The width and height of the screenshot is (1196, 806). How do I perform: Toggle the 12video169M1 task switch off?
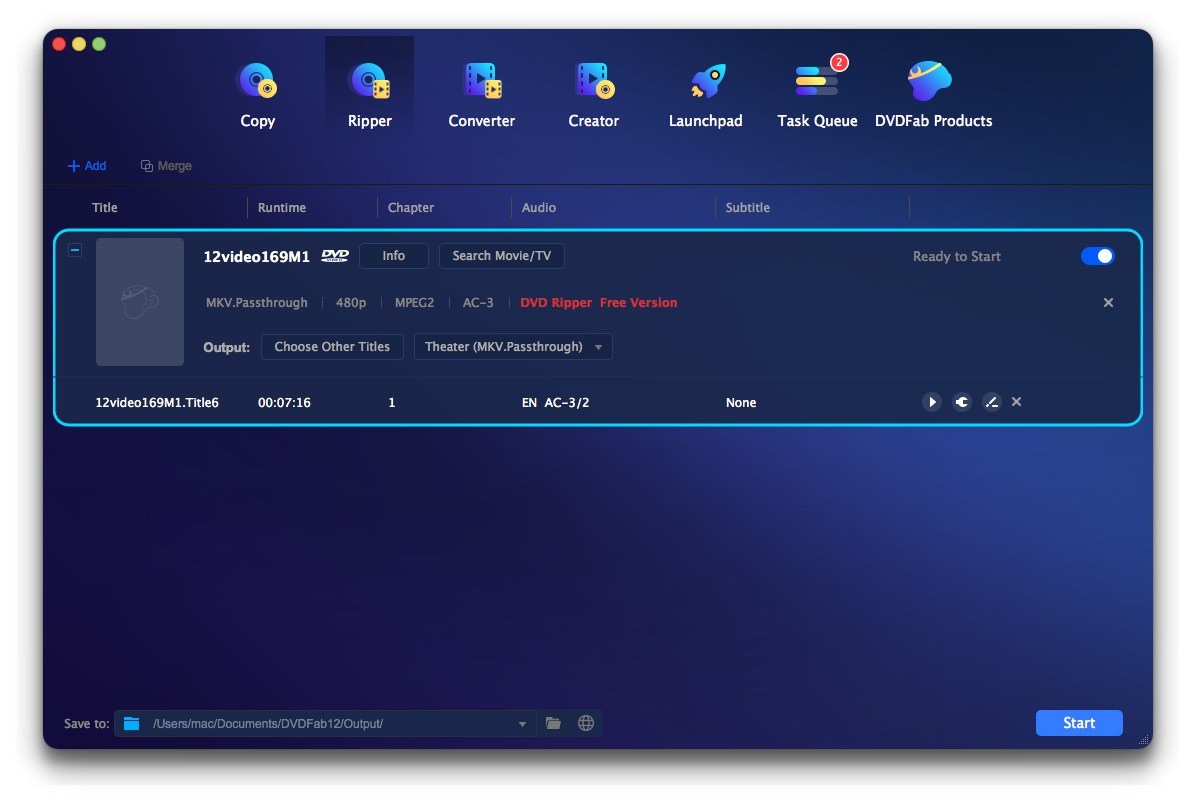pyautogui.click(x=1097, y=256)
